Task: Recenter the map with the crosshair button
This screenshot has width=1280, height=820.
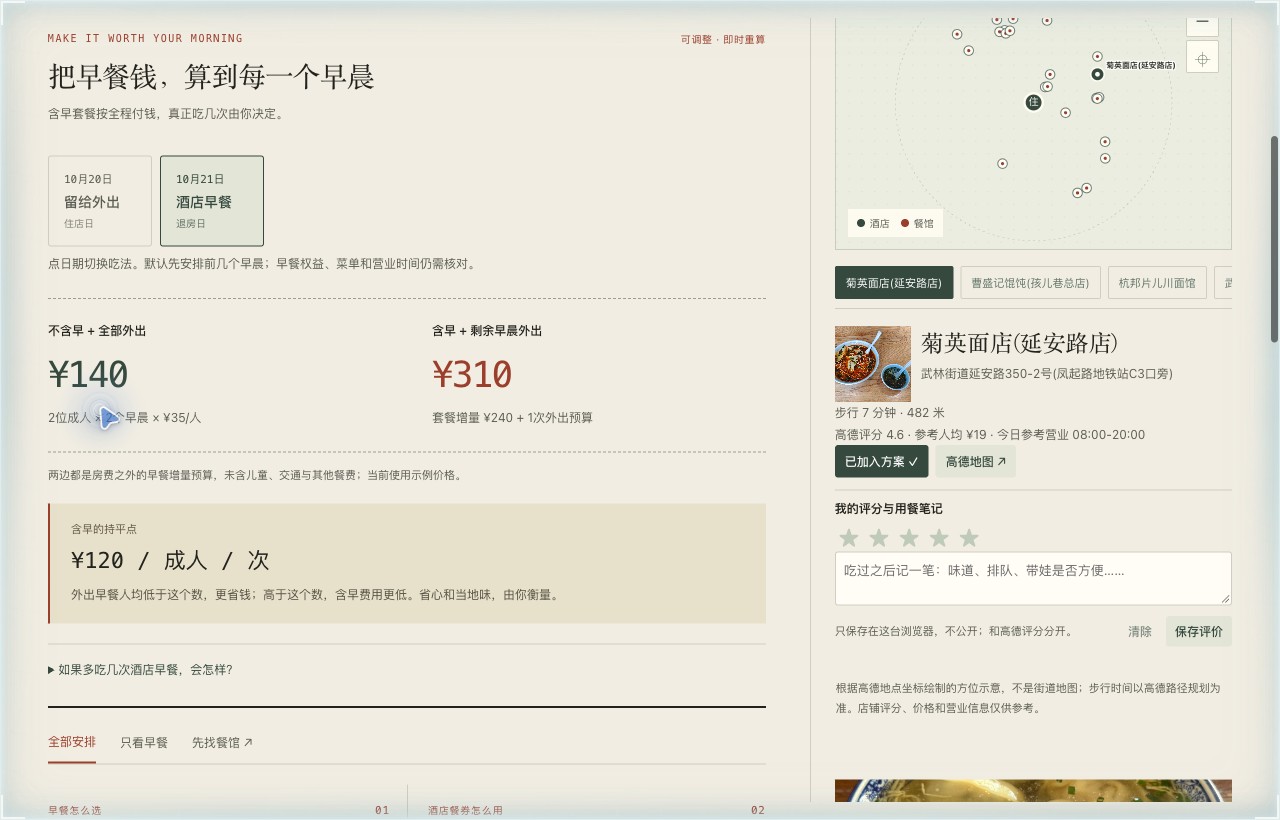Action: [x=1202, y=58]
